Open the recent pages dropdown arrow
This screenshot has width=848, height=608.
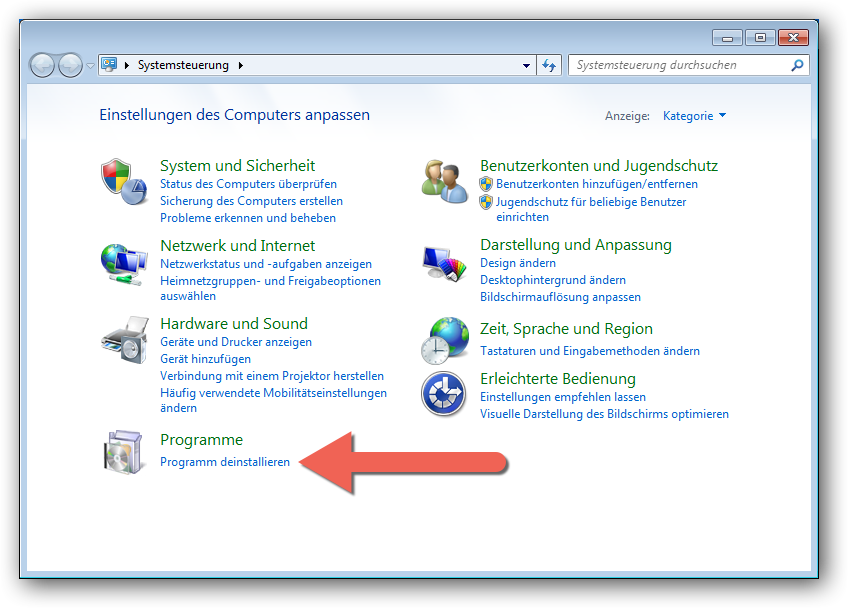[90, 65]
